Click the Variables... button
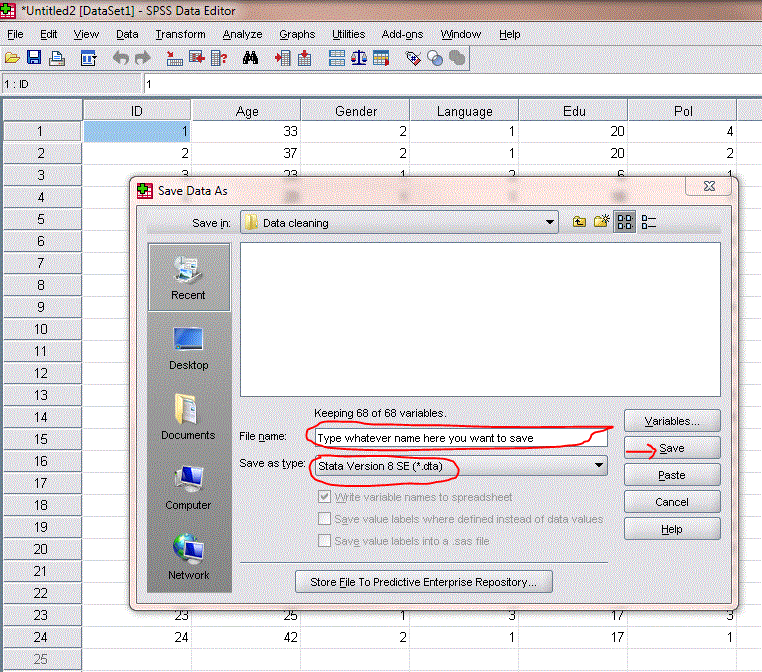This screenshot has height=672, width=762. [x=672, y=421]
